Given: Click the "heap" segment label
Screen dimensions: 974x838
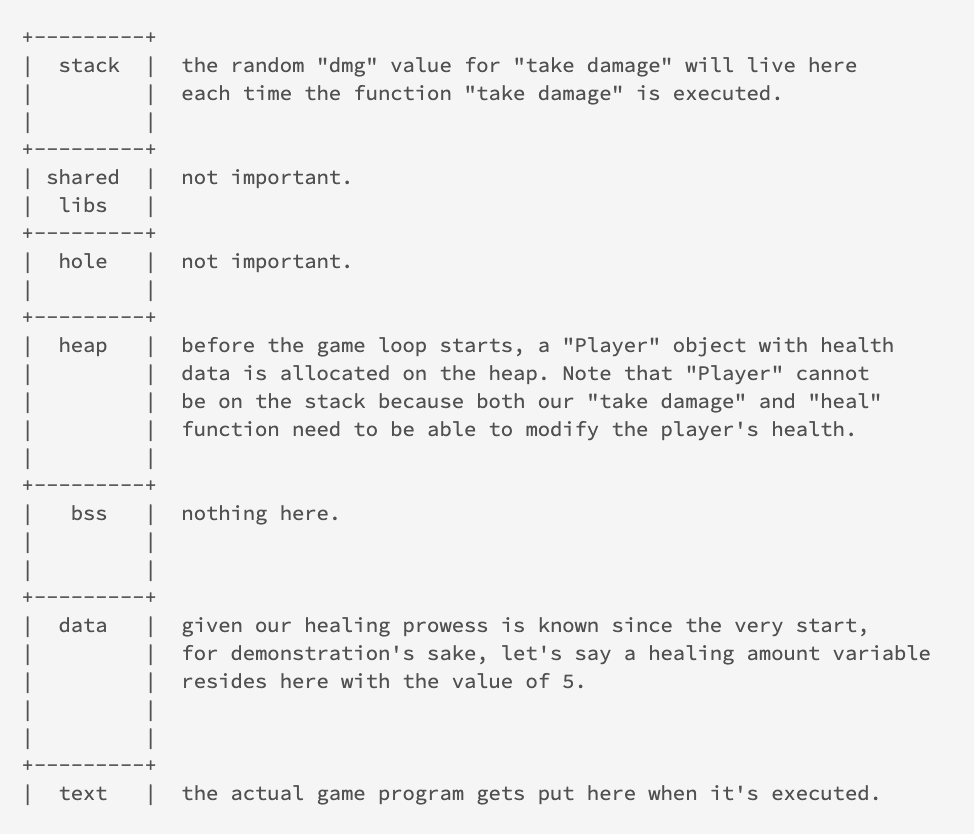Looking at the screenshot, I should point(83,346).
